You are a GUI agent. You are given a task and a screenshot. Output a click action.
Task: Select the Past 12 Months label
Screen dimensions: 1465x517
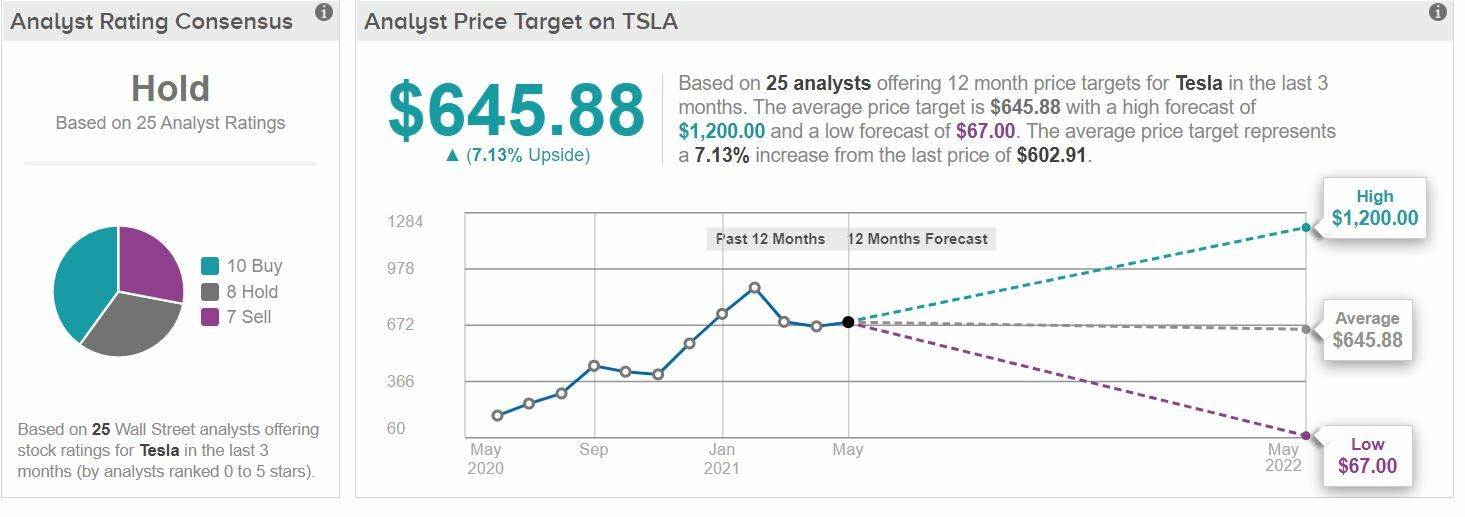pos(770,239)
